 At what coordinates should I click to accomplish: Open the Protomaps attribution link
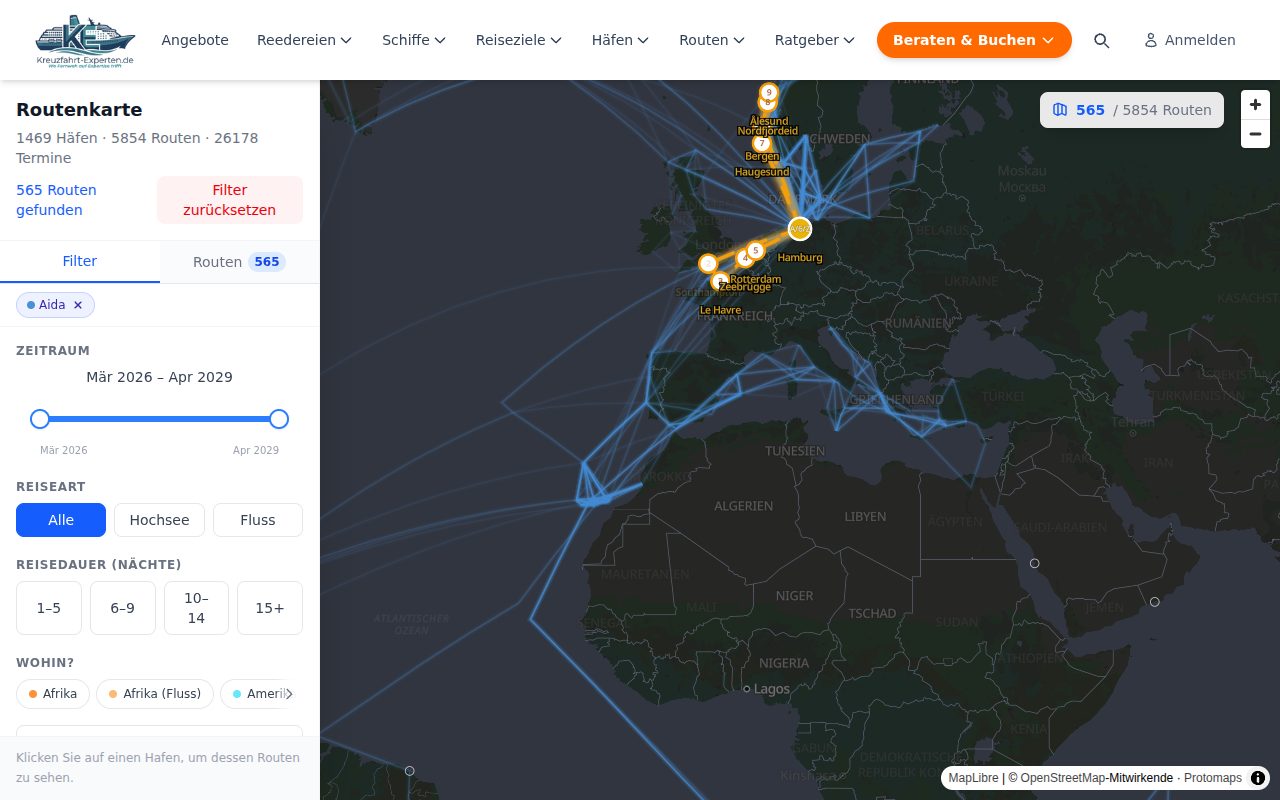[x=1213, y=778]
